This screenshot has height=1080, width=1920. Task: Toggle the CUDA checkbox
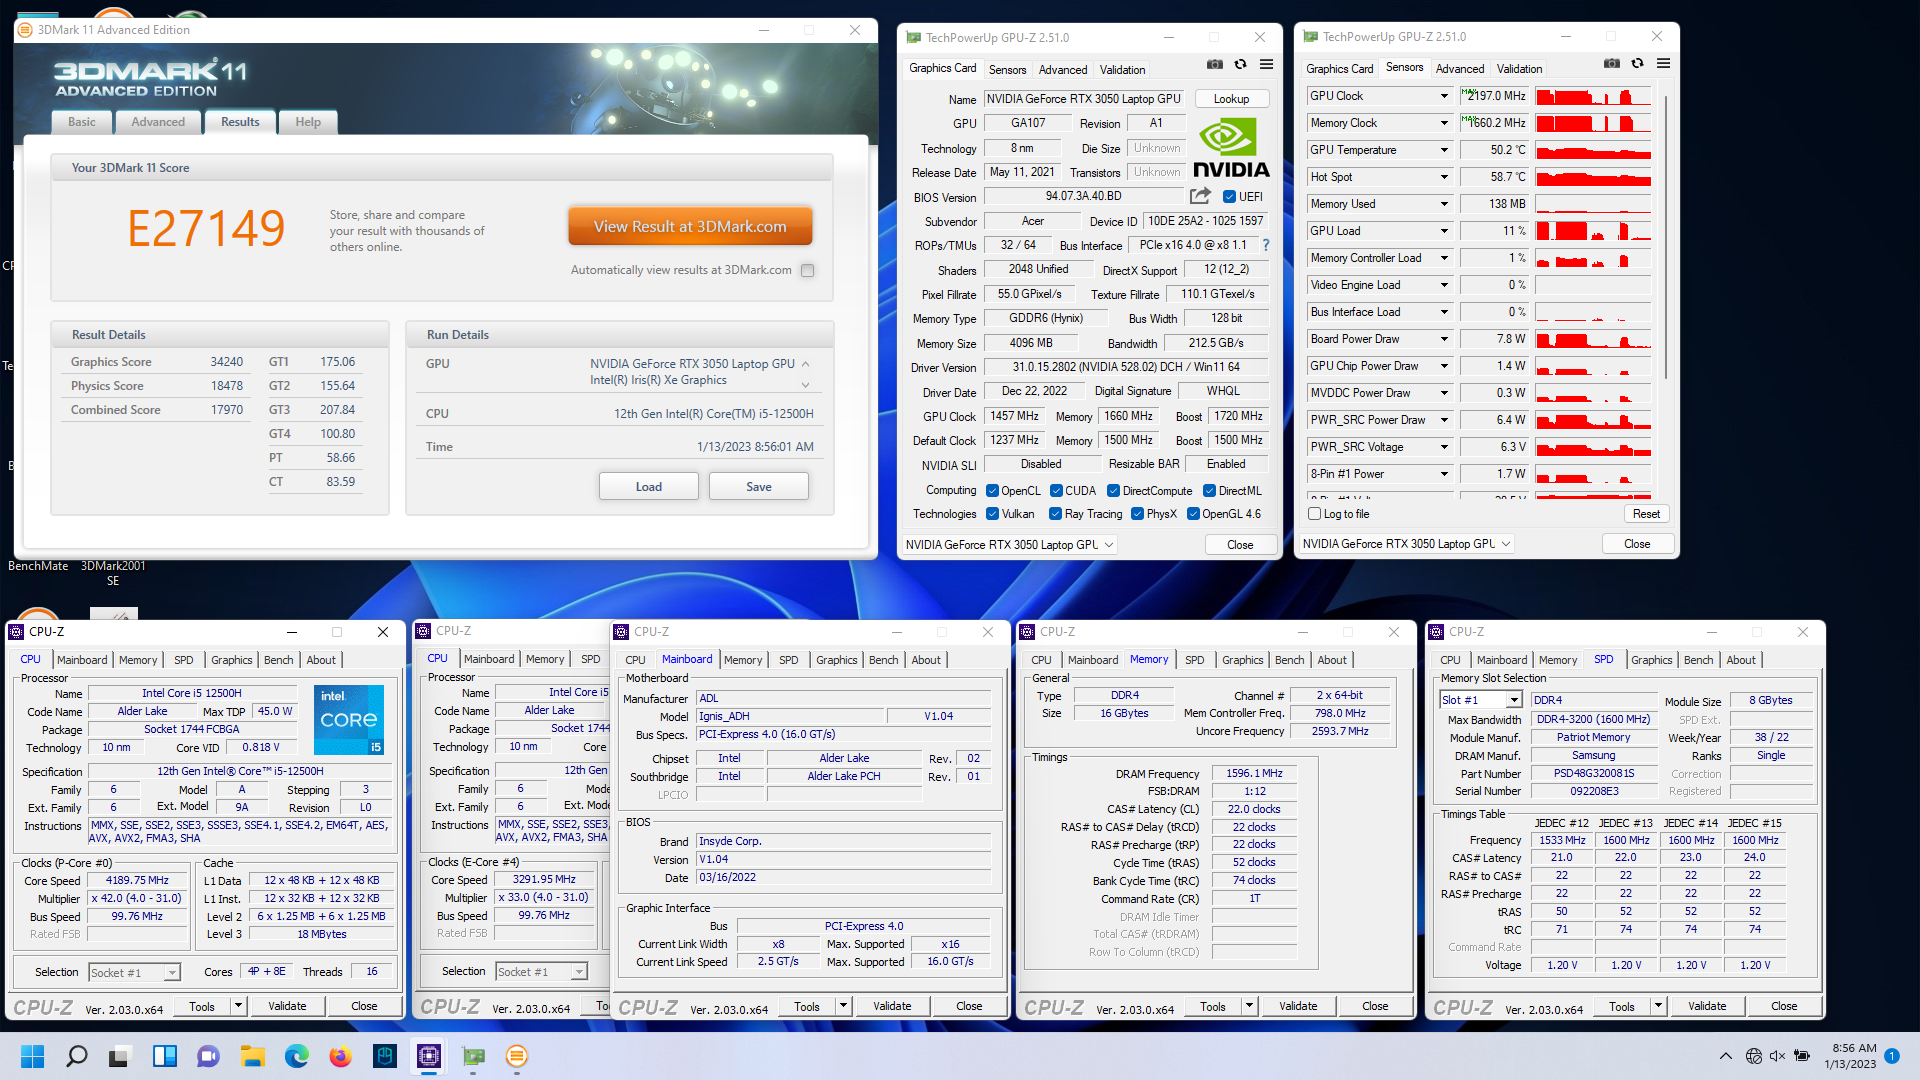1056,491
